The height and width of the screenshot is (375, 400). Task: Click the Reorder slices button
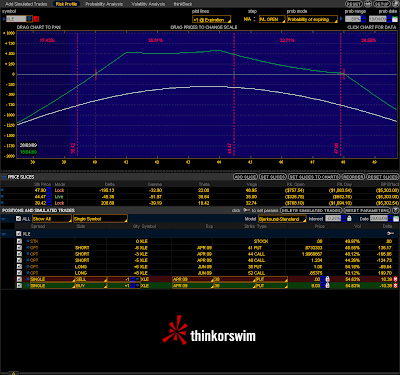click(x=353, y=177)
